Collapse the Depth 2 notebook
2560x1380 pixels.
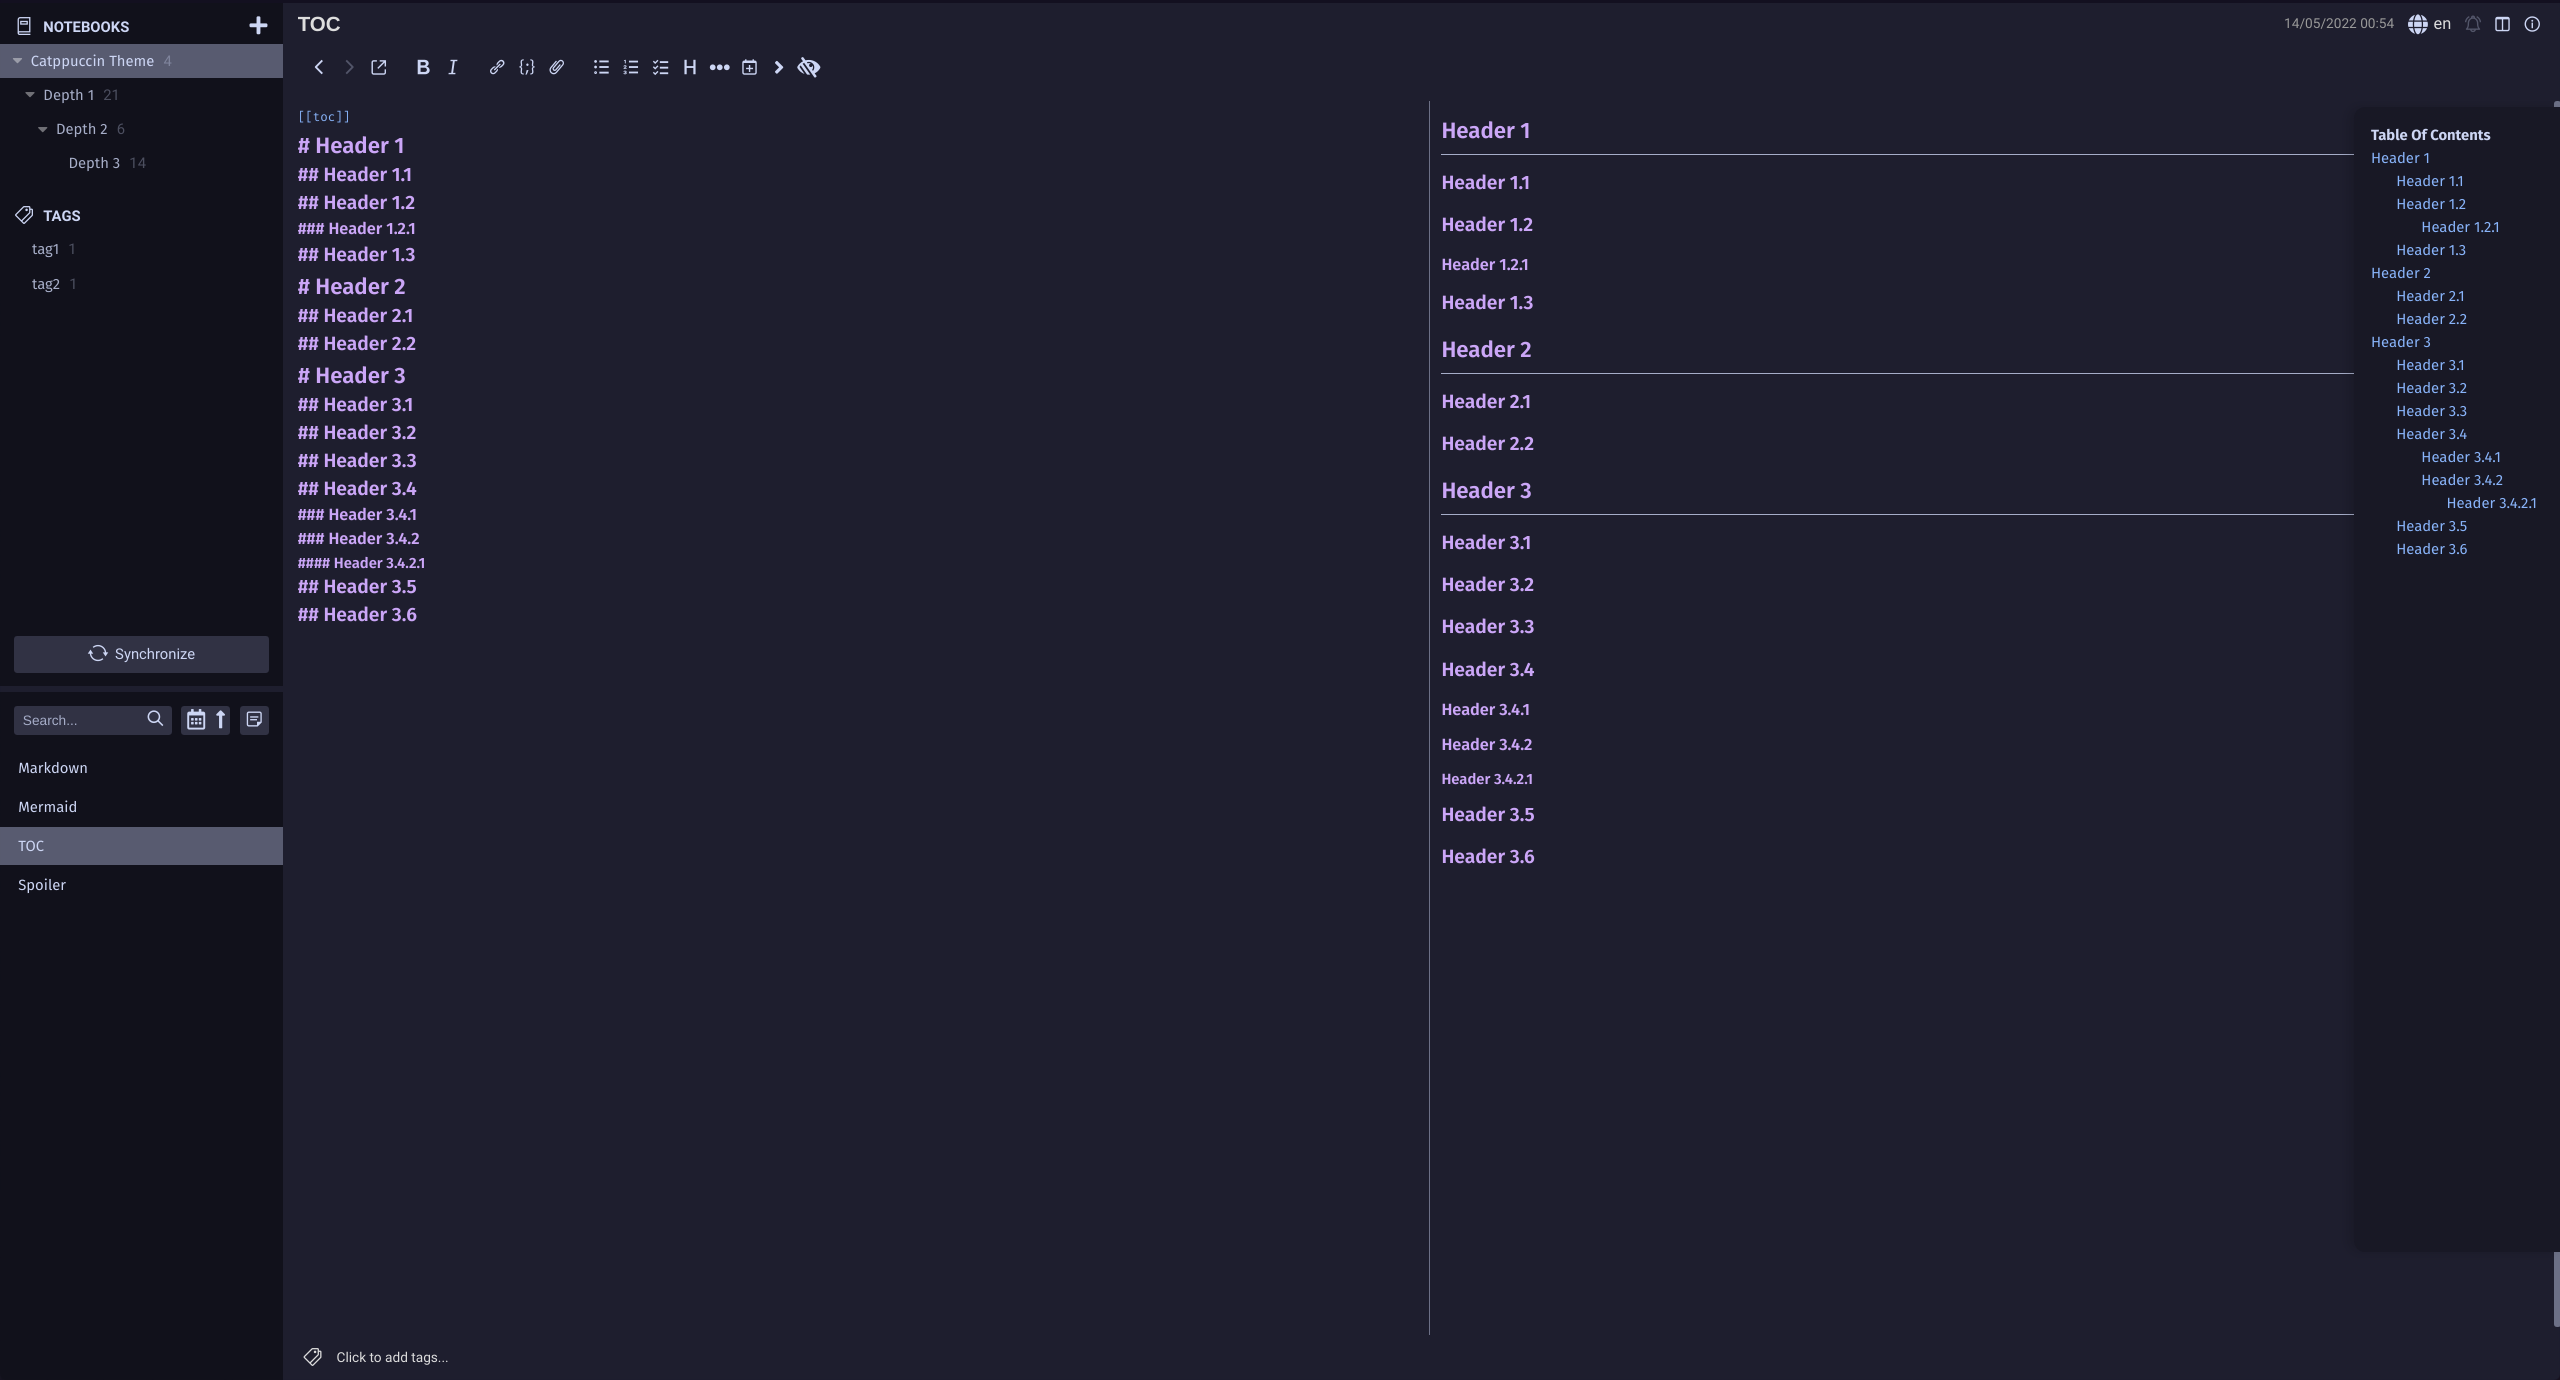tap(42, 128)
